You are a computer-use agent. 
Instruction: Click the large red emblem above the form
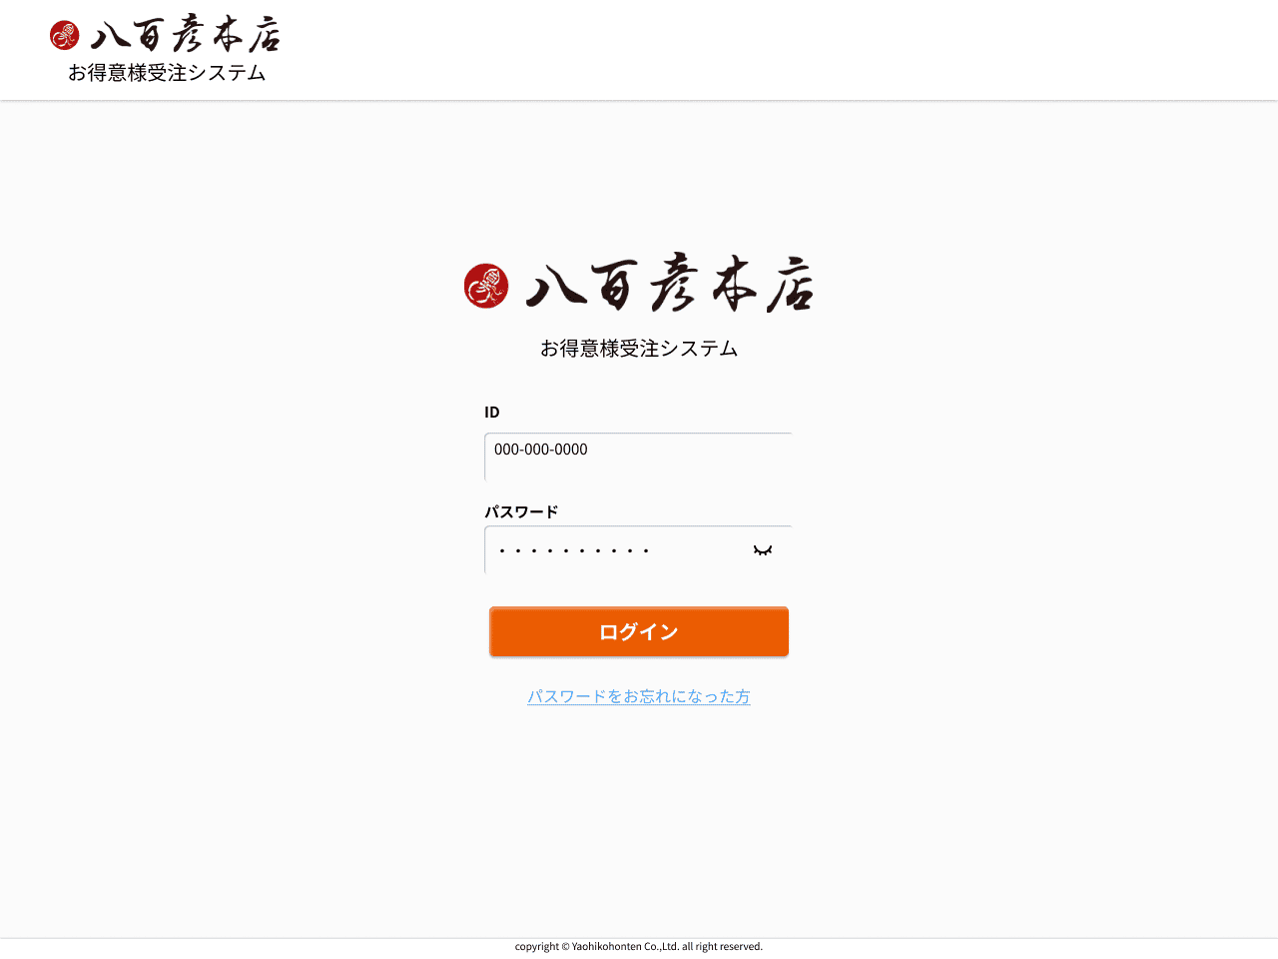486,286
